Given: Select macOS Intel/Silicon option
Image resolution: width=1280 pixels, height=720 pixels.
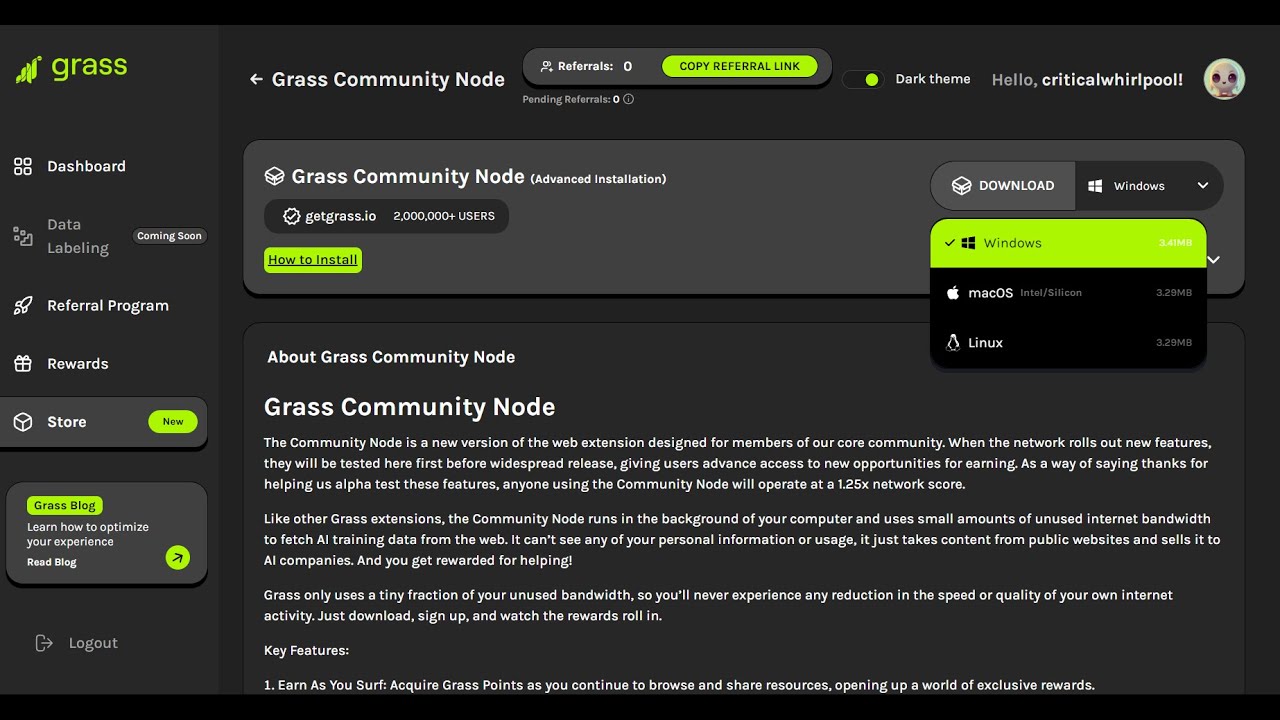Looking at the screenshot, I should point(1068,293).
